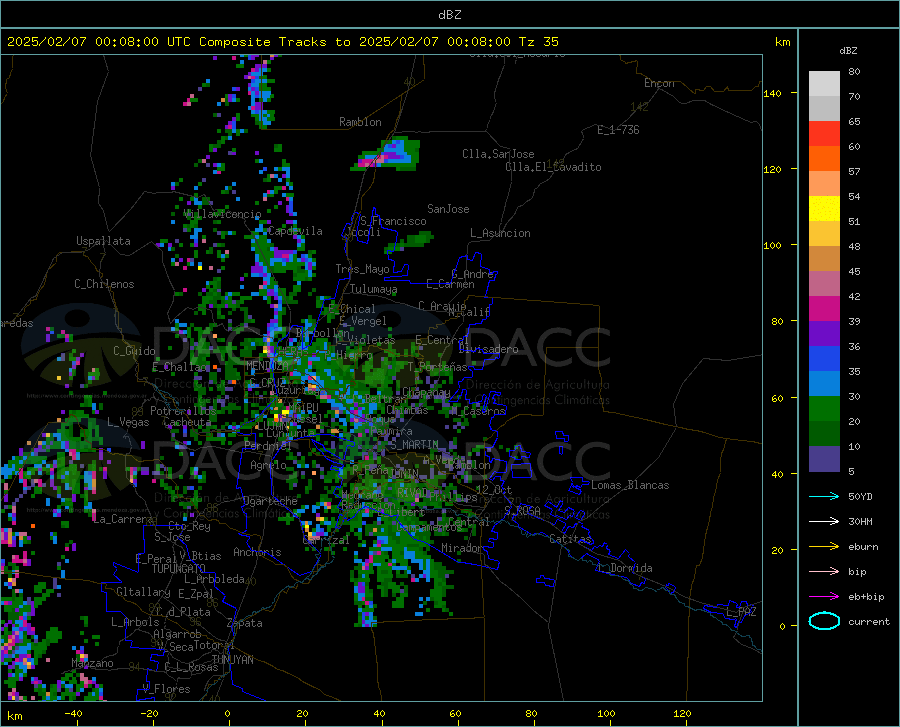Click the Encon place label
900x727 pixels.
click(659, 83)
